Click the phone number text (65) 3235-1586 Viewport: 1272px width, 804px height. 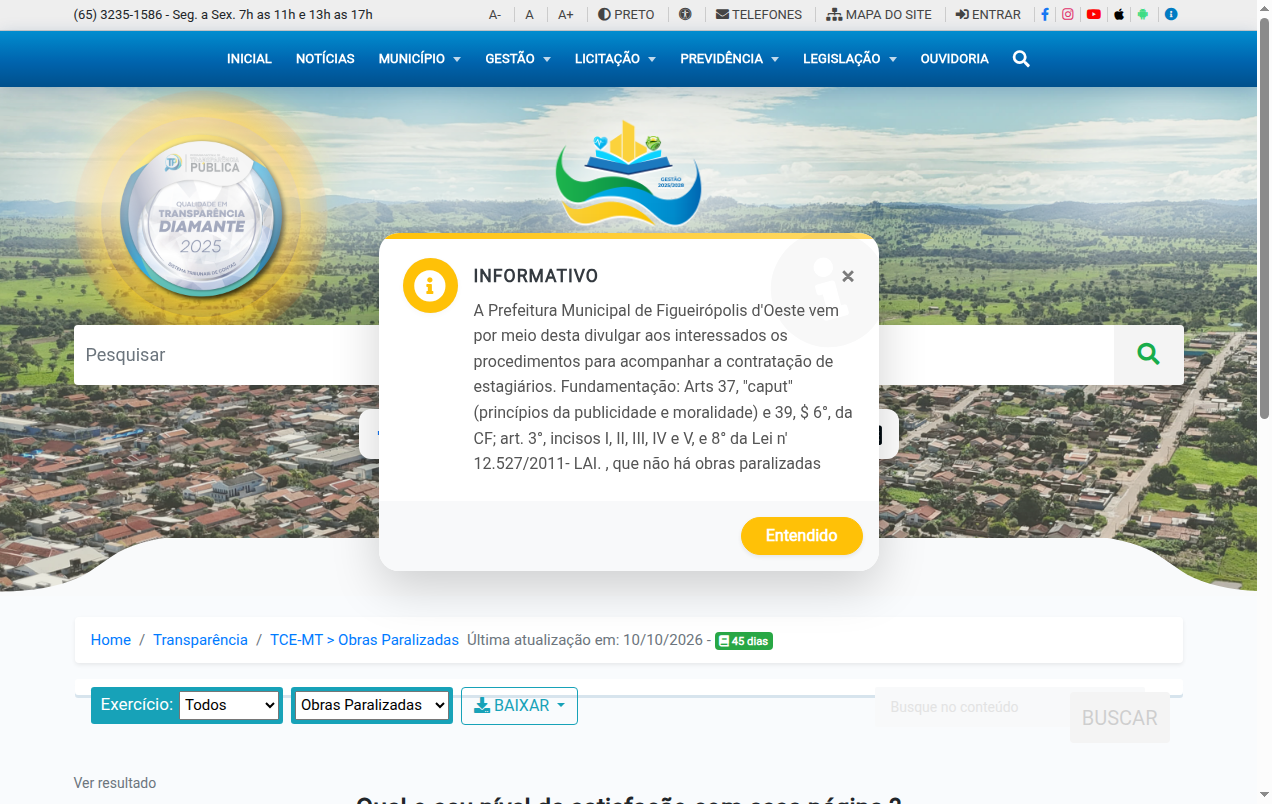(x=117, y=15)
